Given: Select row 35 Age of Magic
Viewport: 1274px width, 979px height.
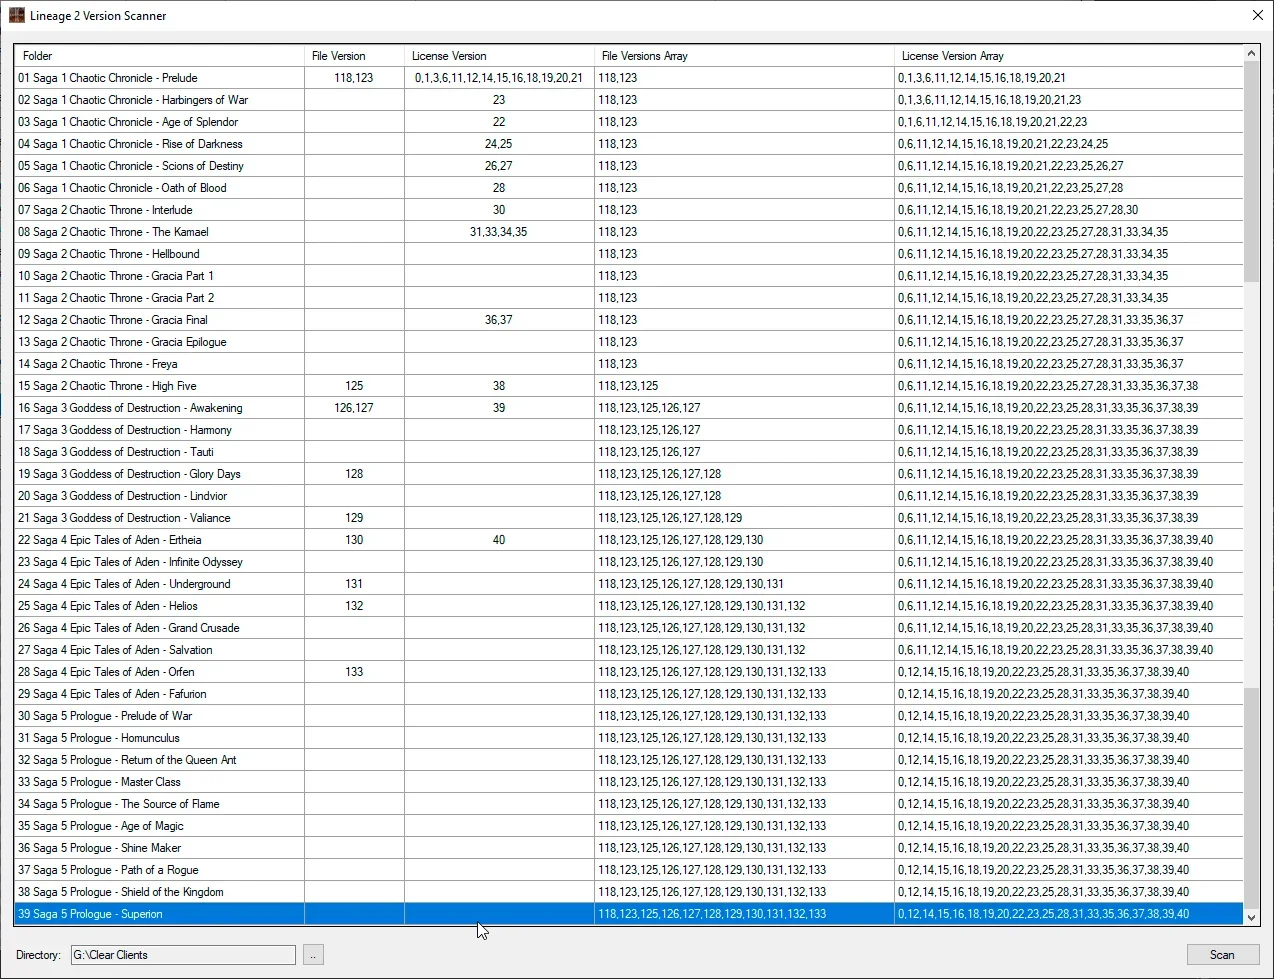Looking at the screenshot, I should click(x=628, y=826).
